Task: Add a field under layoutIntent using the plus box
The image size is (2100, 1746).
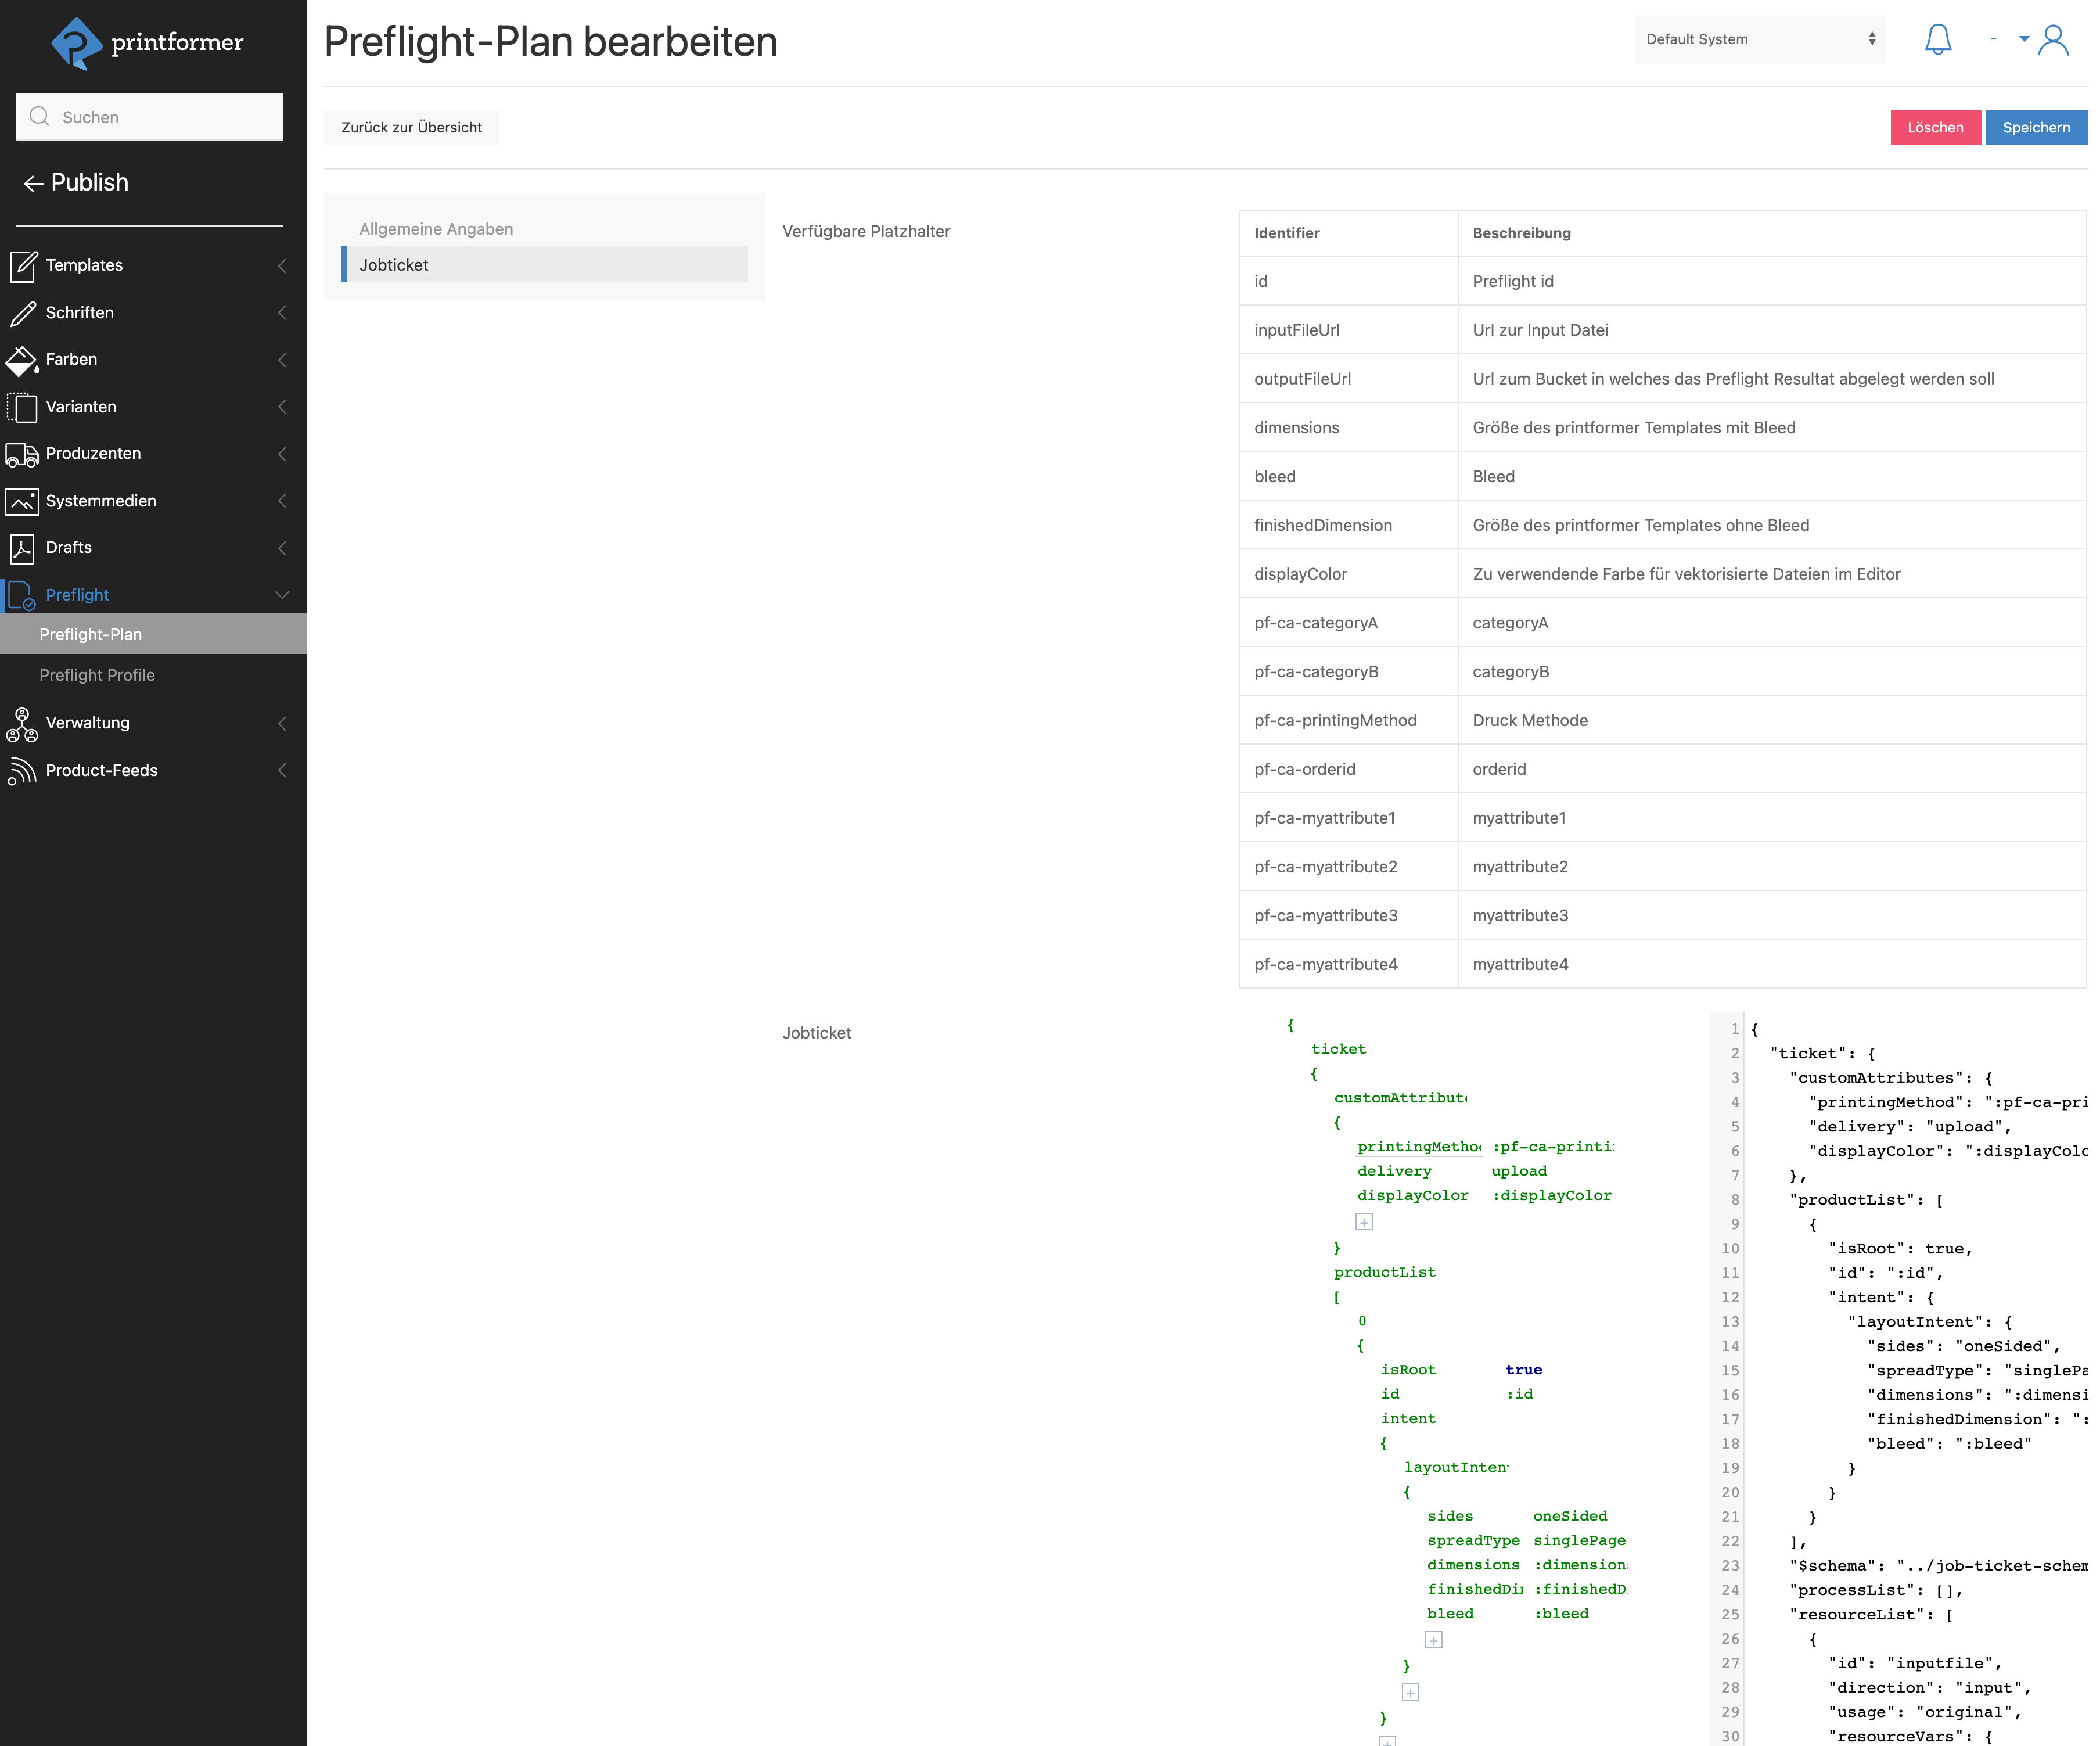Action: coord(1433,1640)
